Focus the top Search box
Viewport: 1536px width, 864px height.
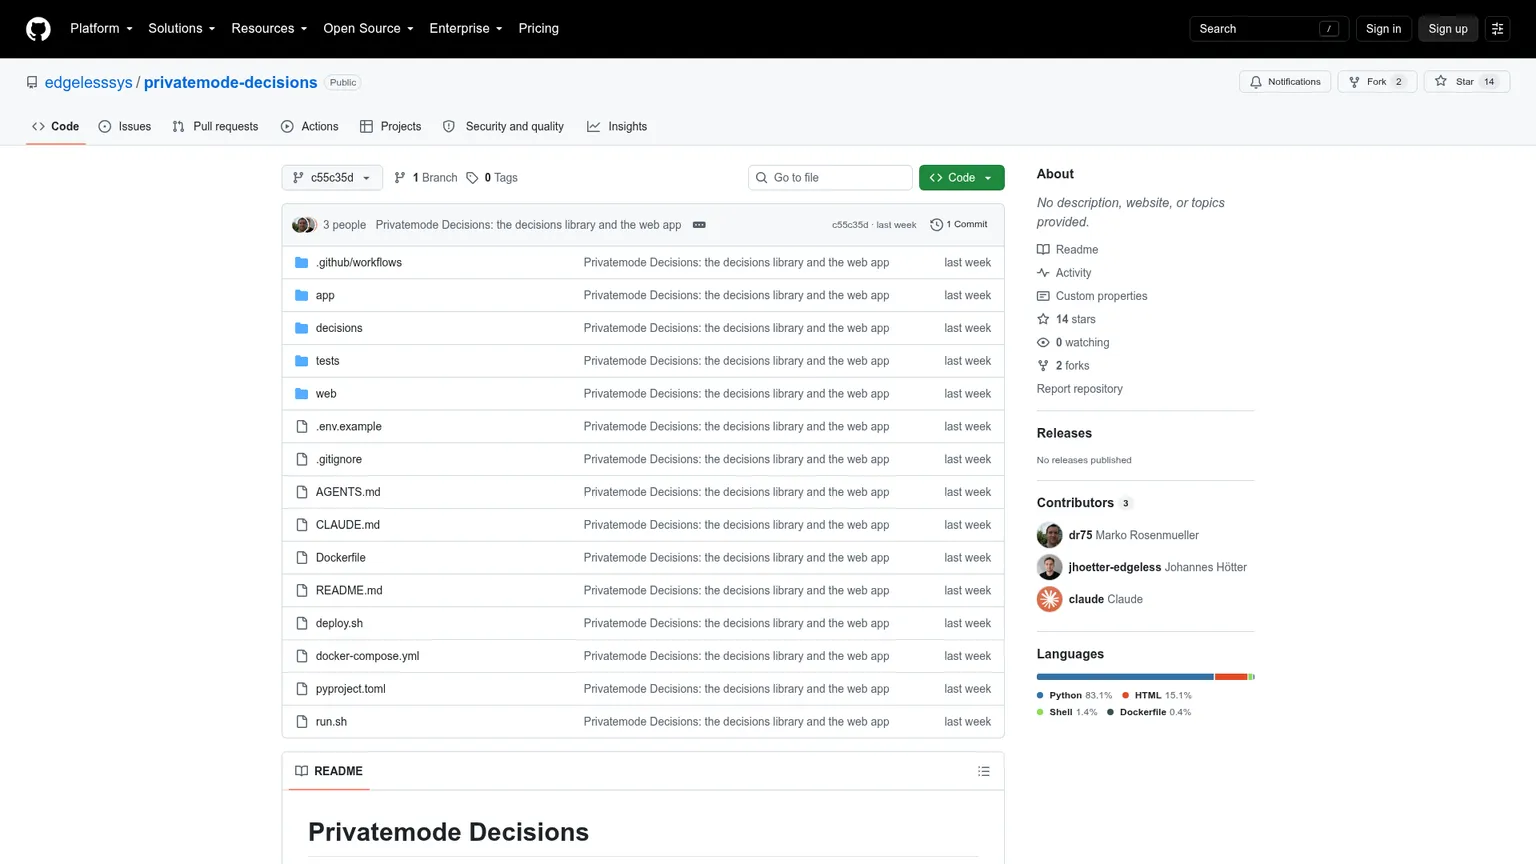tap(1269, 29)
